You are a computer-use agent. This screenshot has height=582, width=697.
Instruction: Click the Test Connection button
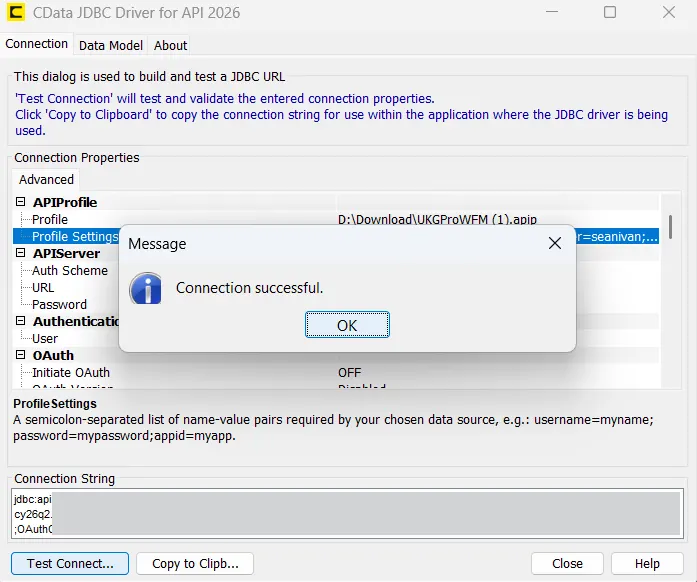click(x=70, y=564)
